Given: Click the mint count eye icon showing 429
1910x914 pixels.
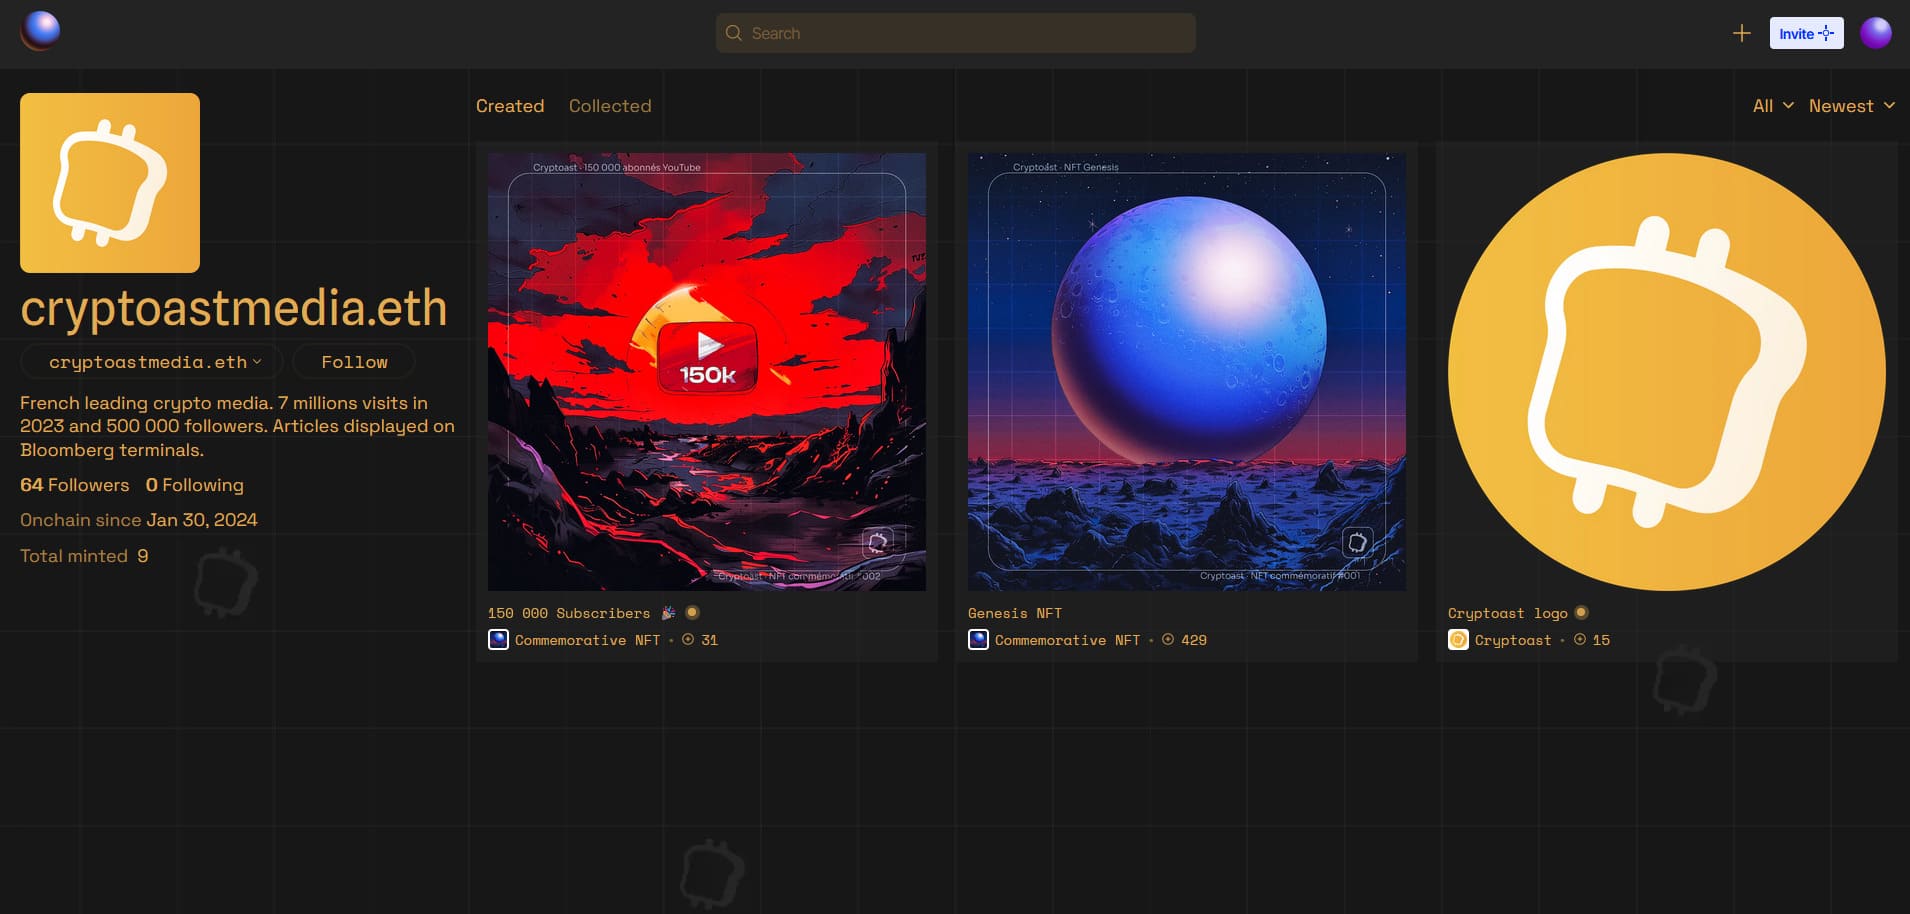Looking at the screenshot, I should [x=1168, y=639].
